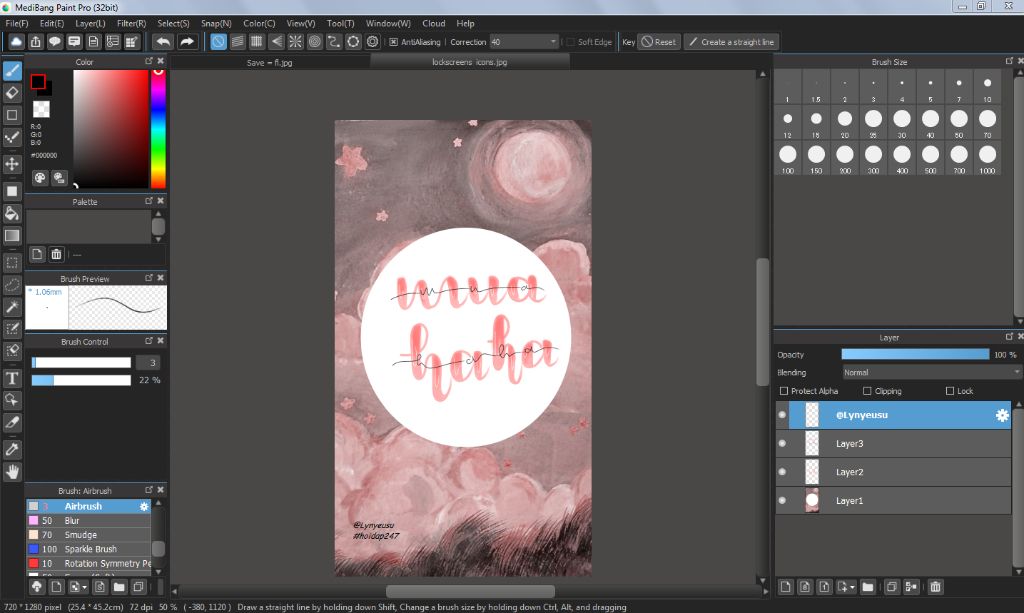Open add-layer dropdown arrow in Layer panel
Viewport: 1024px width, 613px height.
point(852,587)
